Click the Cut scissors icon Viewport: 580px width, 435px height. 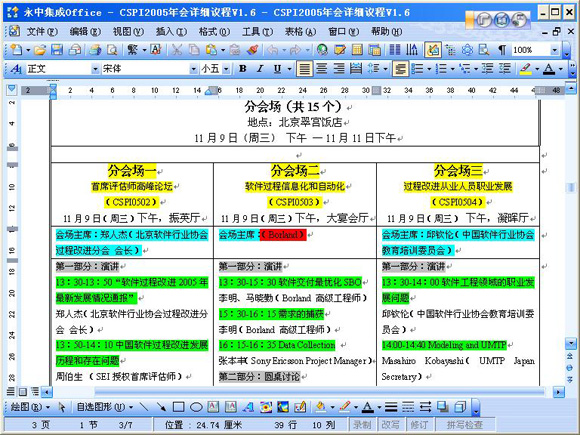177,50
